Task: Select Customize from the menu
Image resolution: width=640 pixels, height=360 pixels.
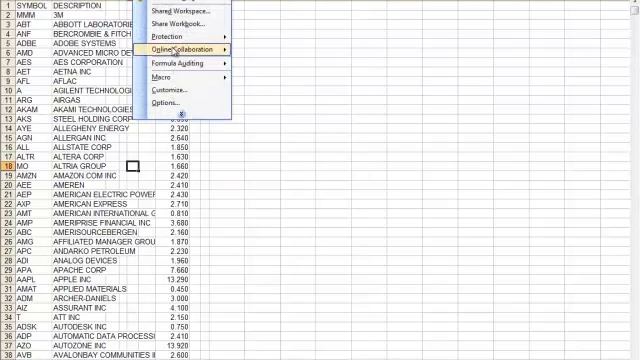Action: coord(182,90)
